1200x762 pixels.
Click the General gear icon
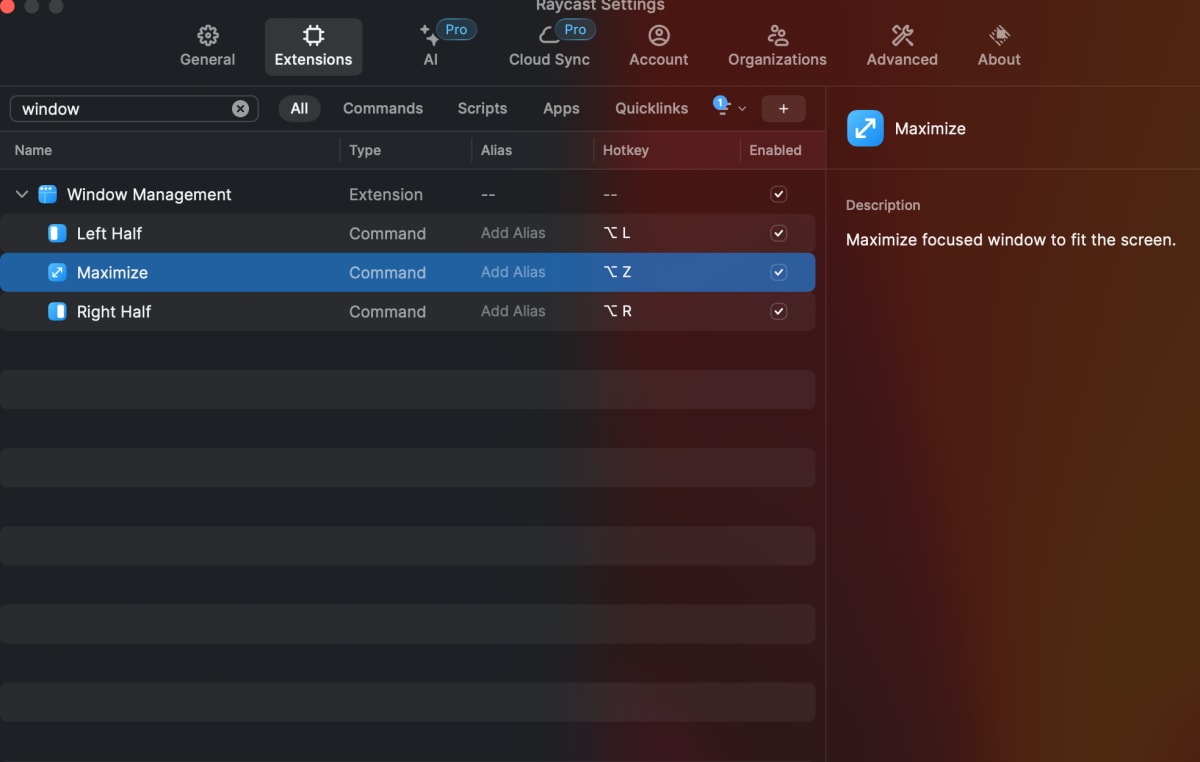tap(208, 36)
